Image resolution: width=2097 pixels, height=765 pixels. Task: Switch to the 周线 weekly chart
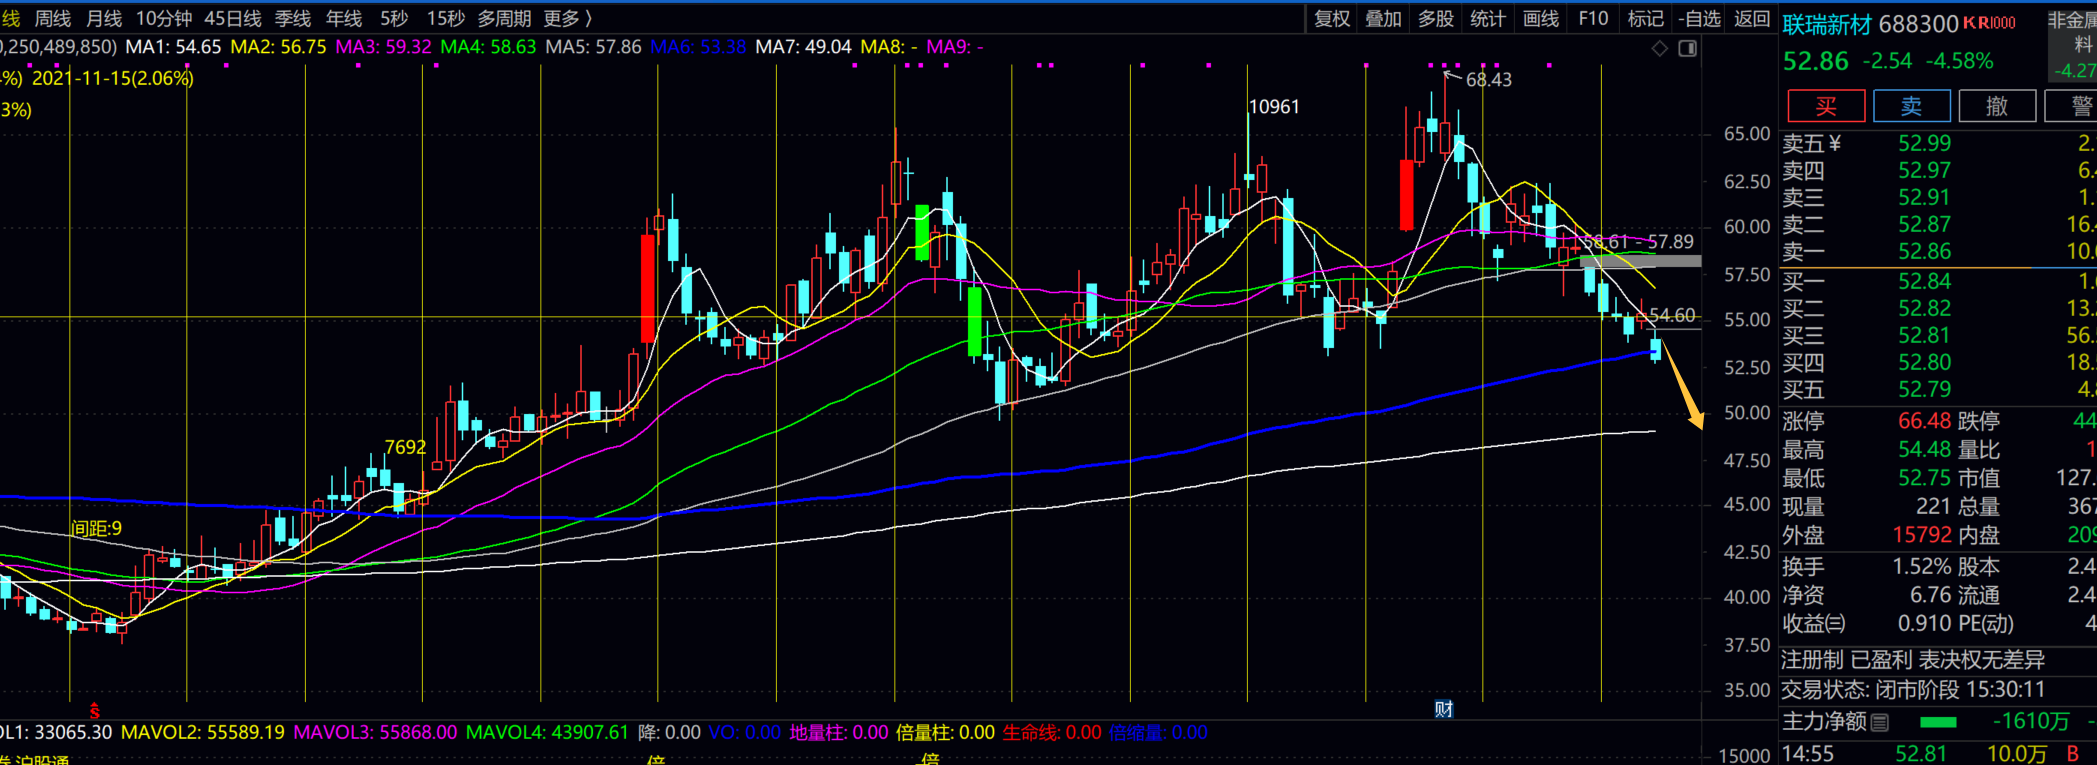pyautogui.click(x=53, y=19)
